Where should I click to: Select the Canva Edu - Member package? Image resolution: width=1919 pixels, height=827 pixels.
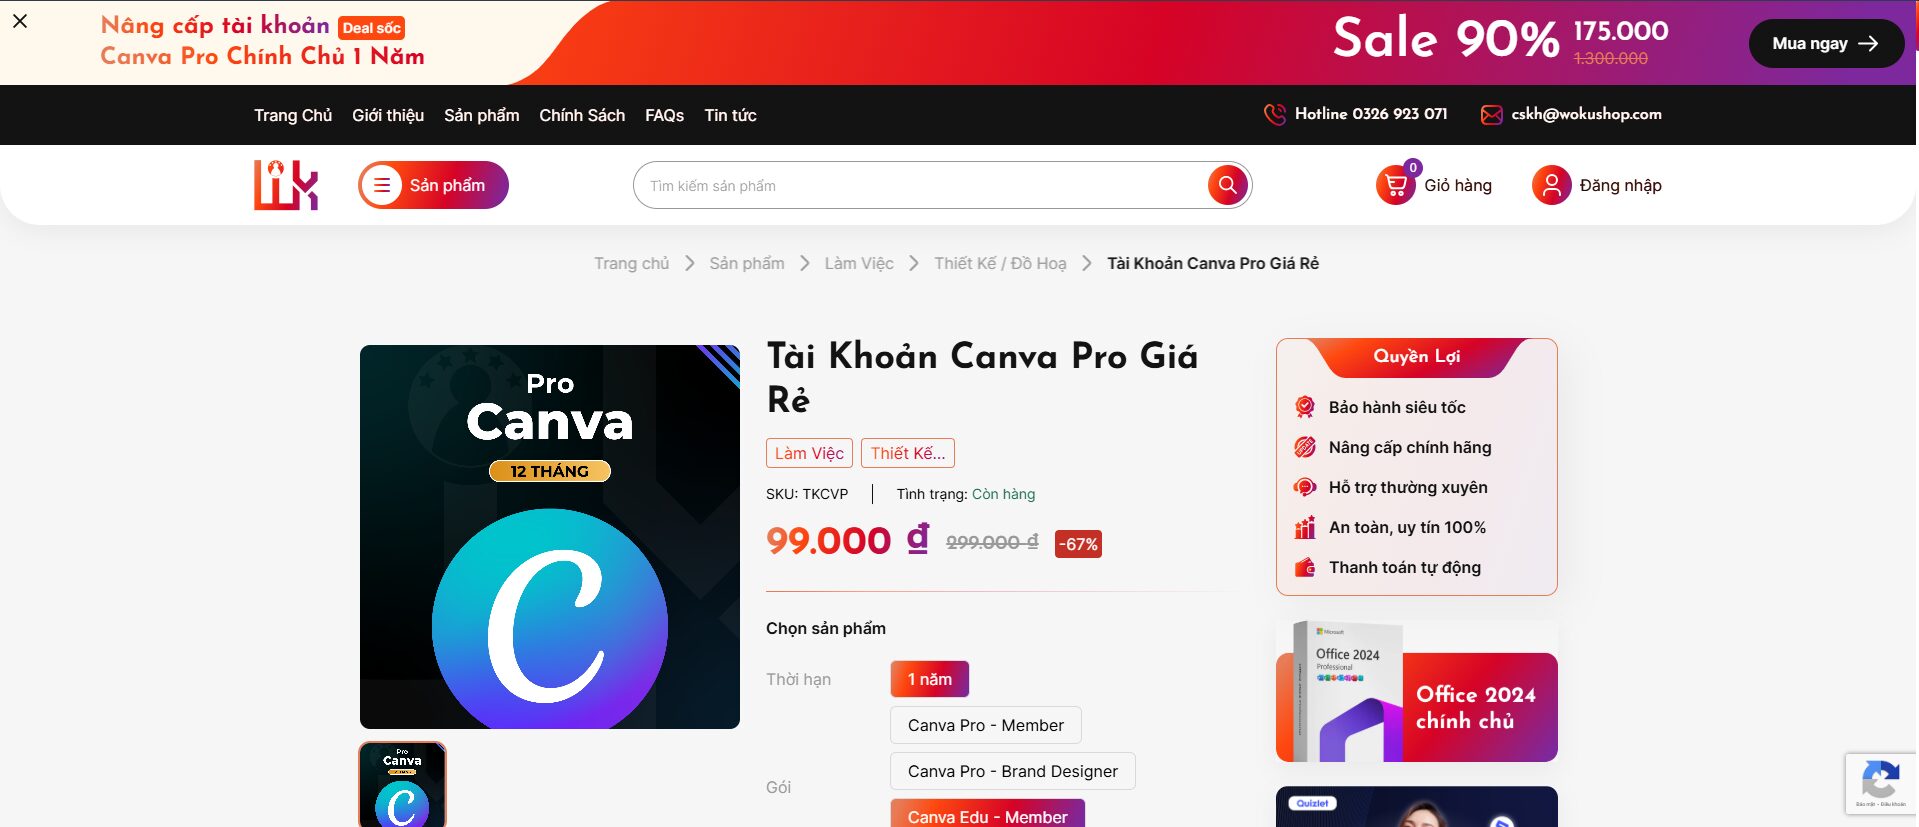coord(988,814)
